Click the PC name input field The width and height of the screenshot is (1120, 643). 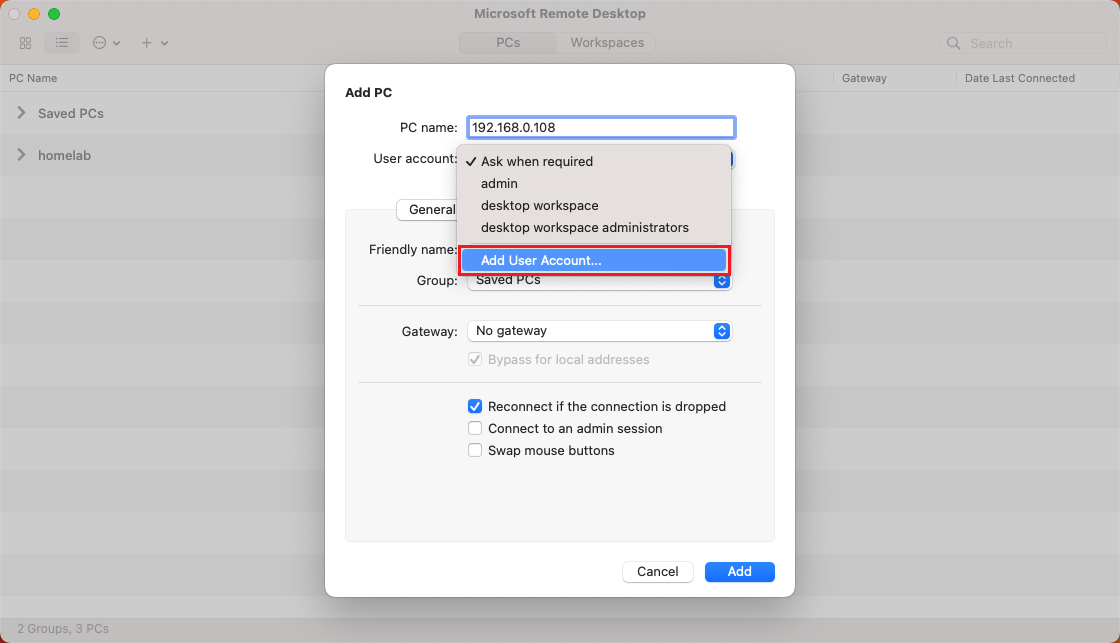601,127
